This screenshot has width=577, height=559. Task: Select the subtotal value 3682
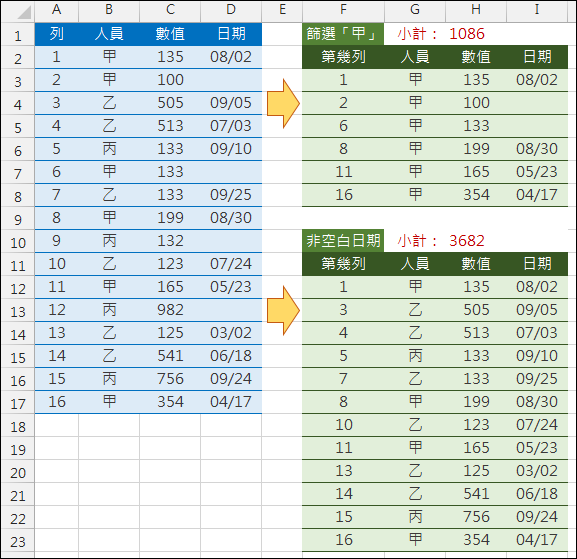coord(467,241)
